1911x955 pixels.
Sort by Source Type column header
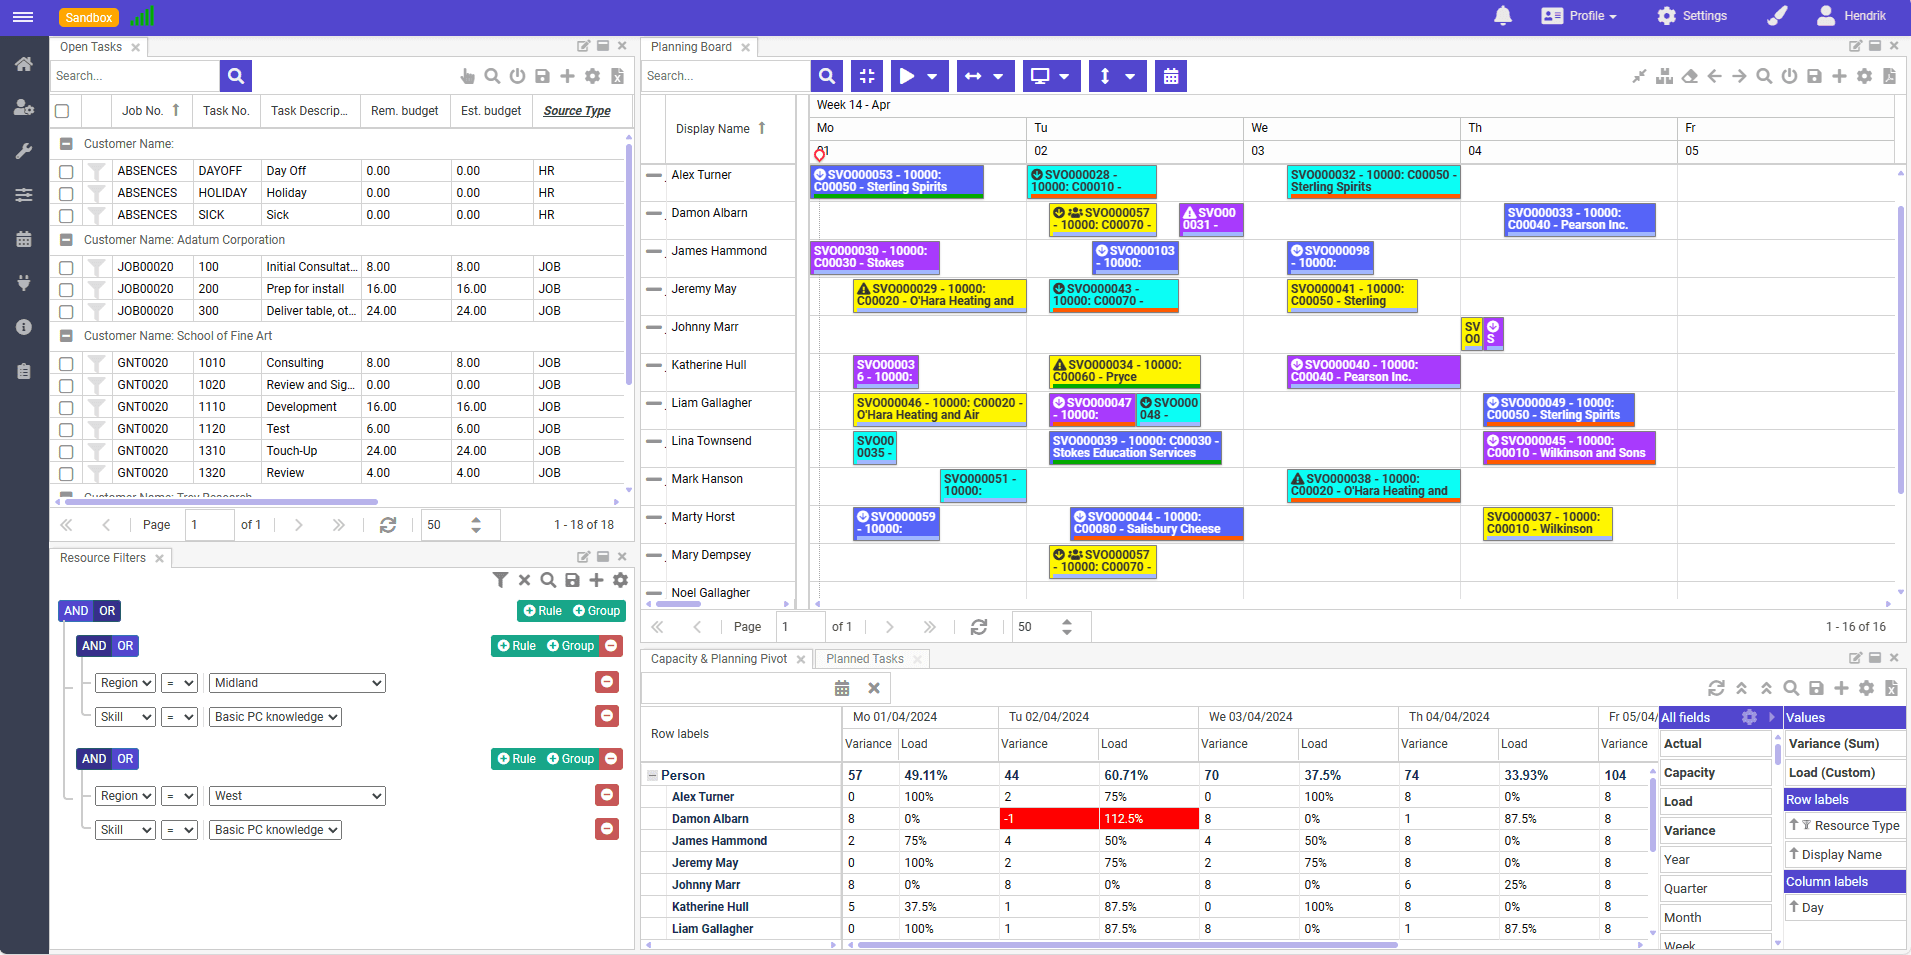coord(577,111)
